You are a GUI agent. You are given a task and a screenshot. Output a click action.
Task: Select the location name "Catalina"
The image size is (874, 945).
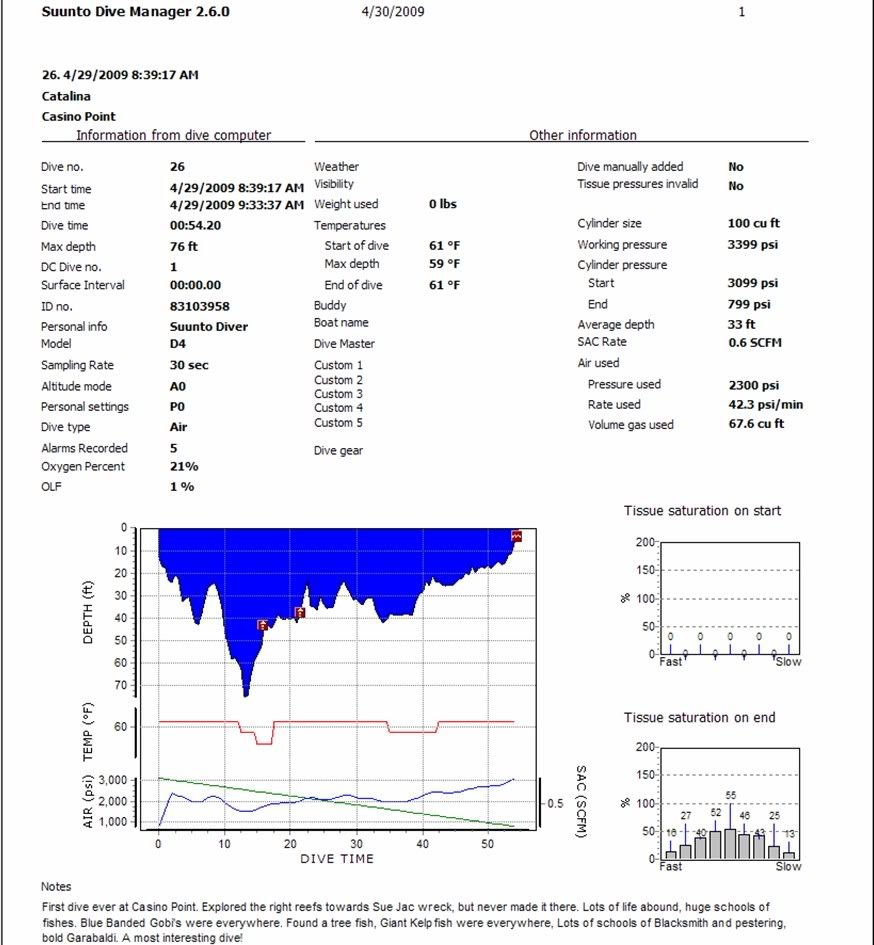(66, 96)
